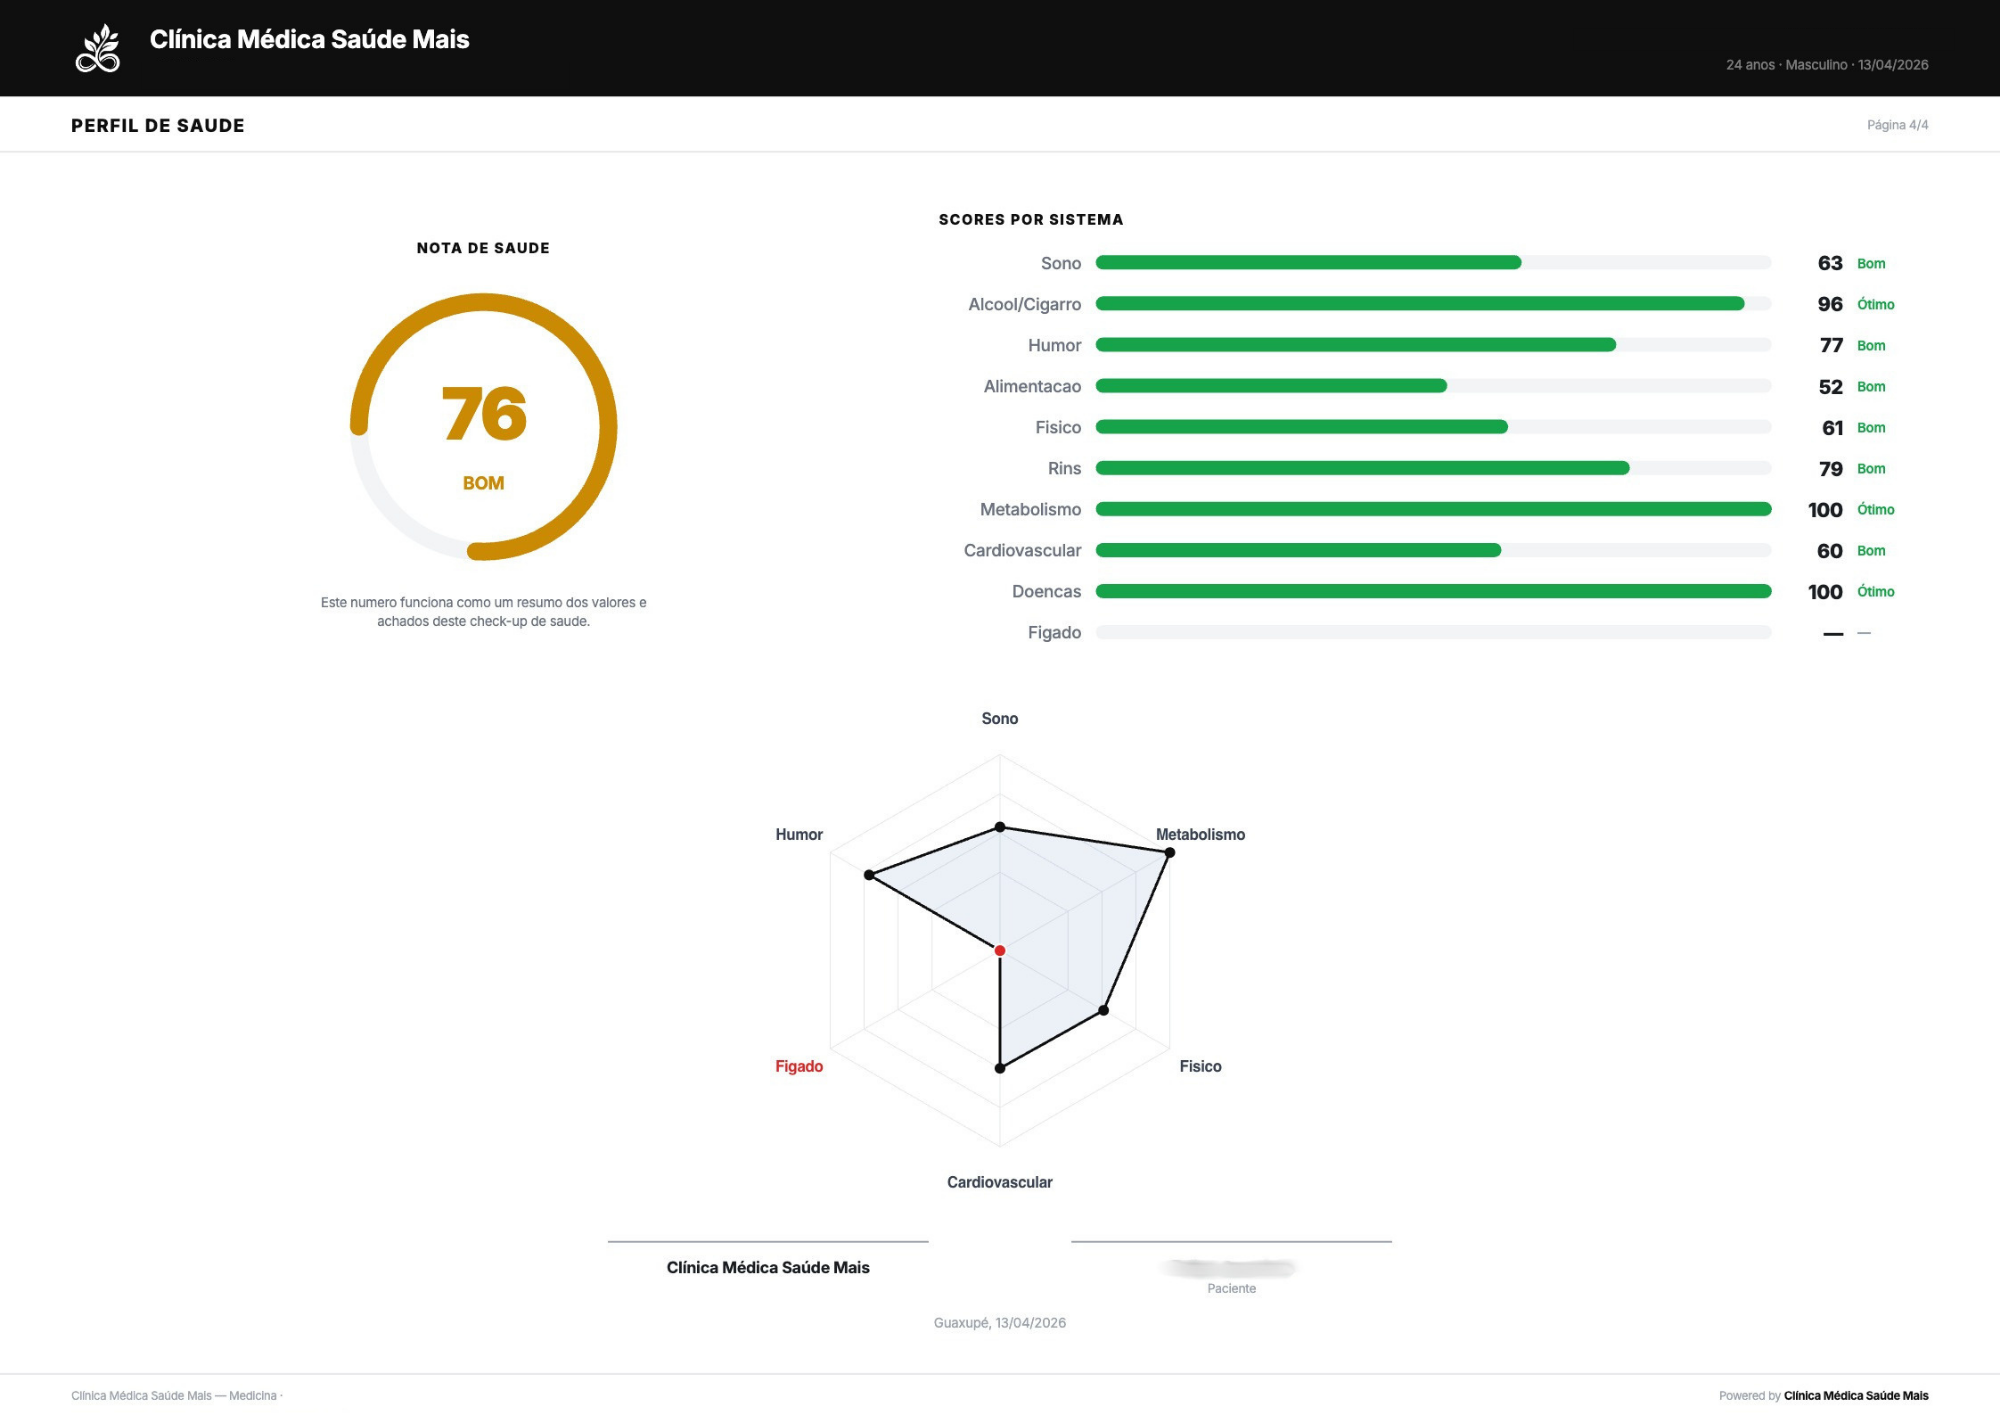Image resolution: width=2000 pixels, height=1414 pixels.
Task: Click the Metabolismo progress bar showing 100
Action: coord(1435,509)
